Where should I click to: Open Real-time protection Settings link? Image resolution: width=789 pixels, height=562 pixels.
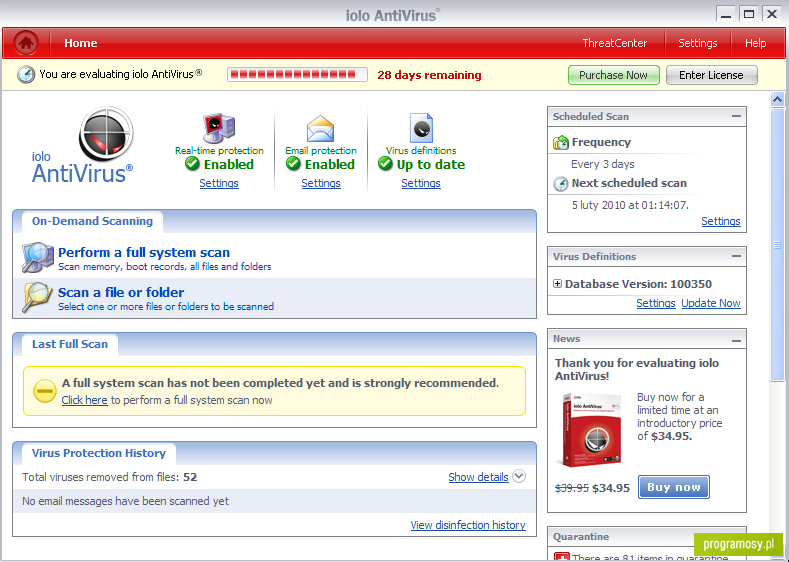[x=219, y=183]
